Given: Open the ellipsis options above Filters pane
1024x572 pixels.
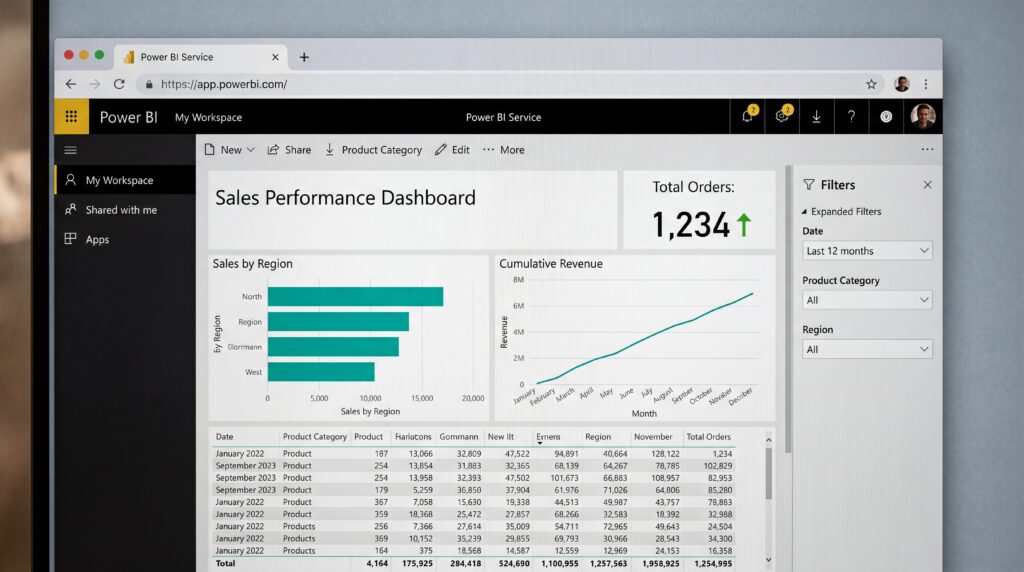Looking at the screenshot, I should [927, 150].
